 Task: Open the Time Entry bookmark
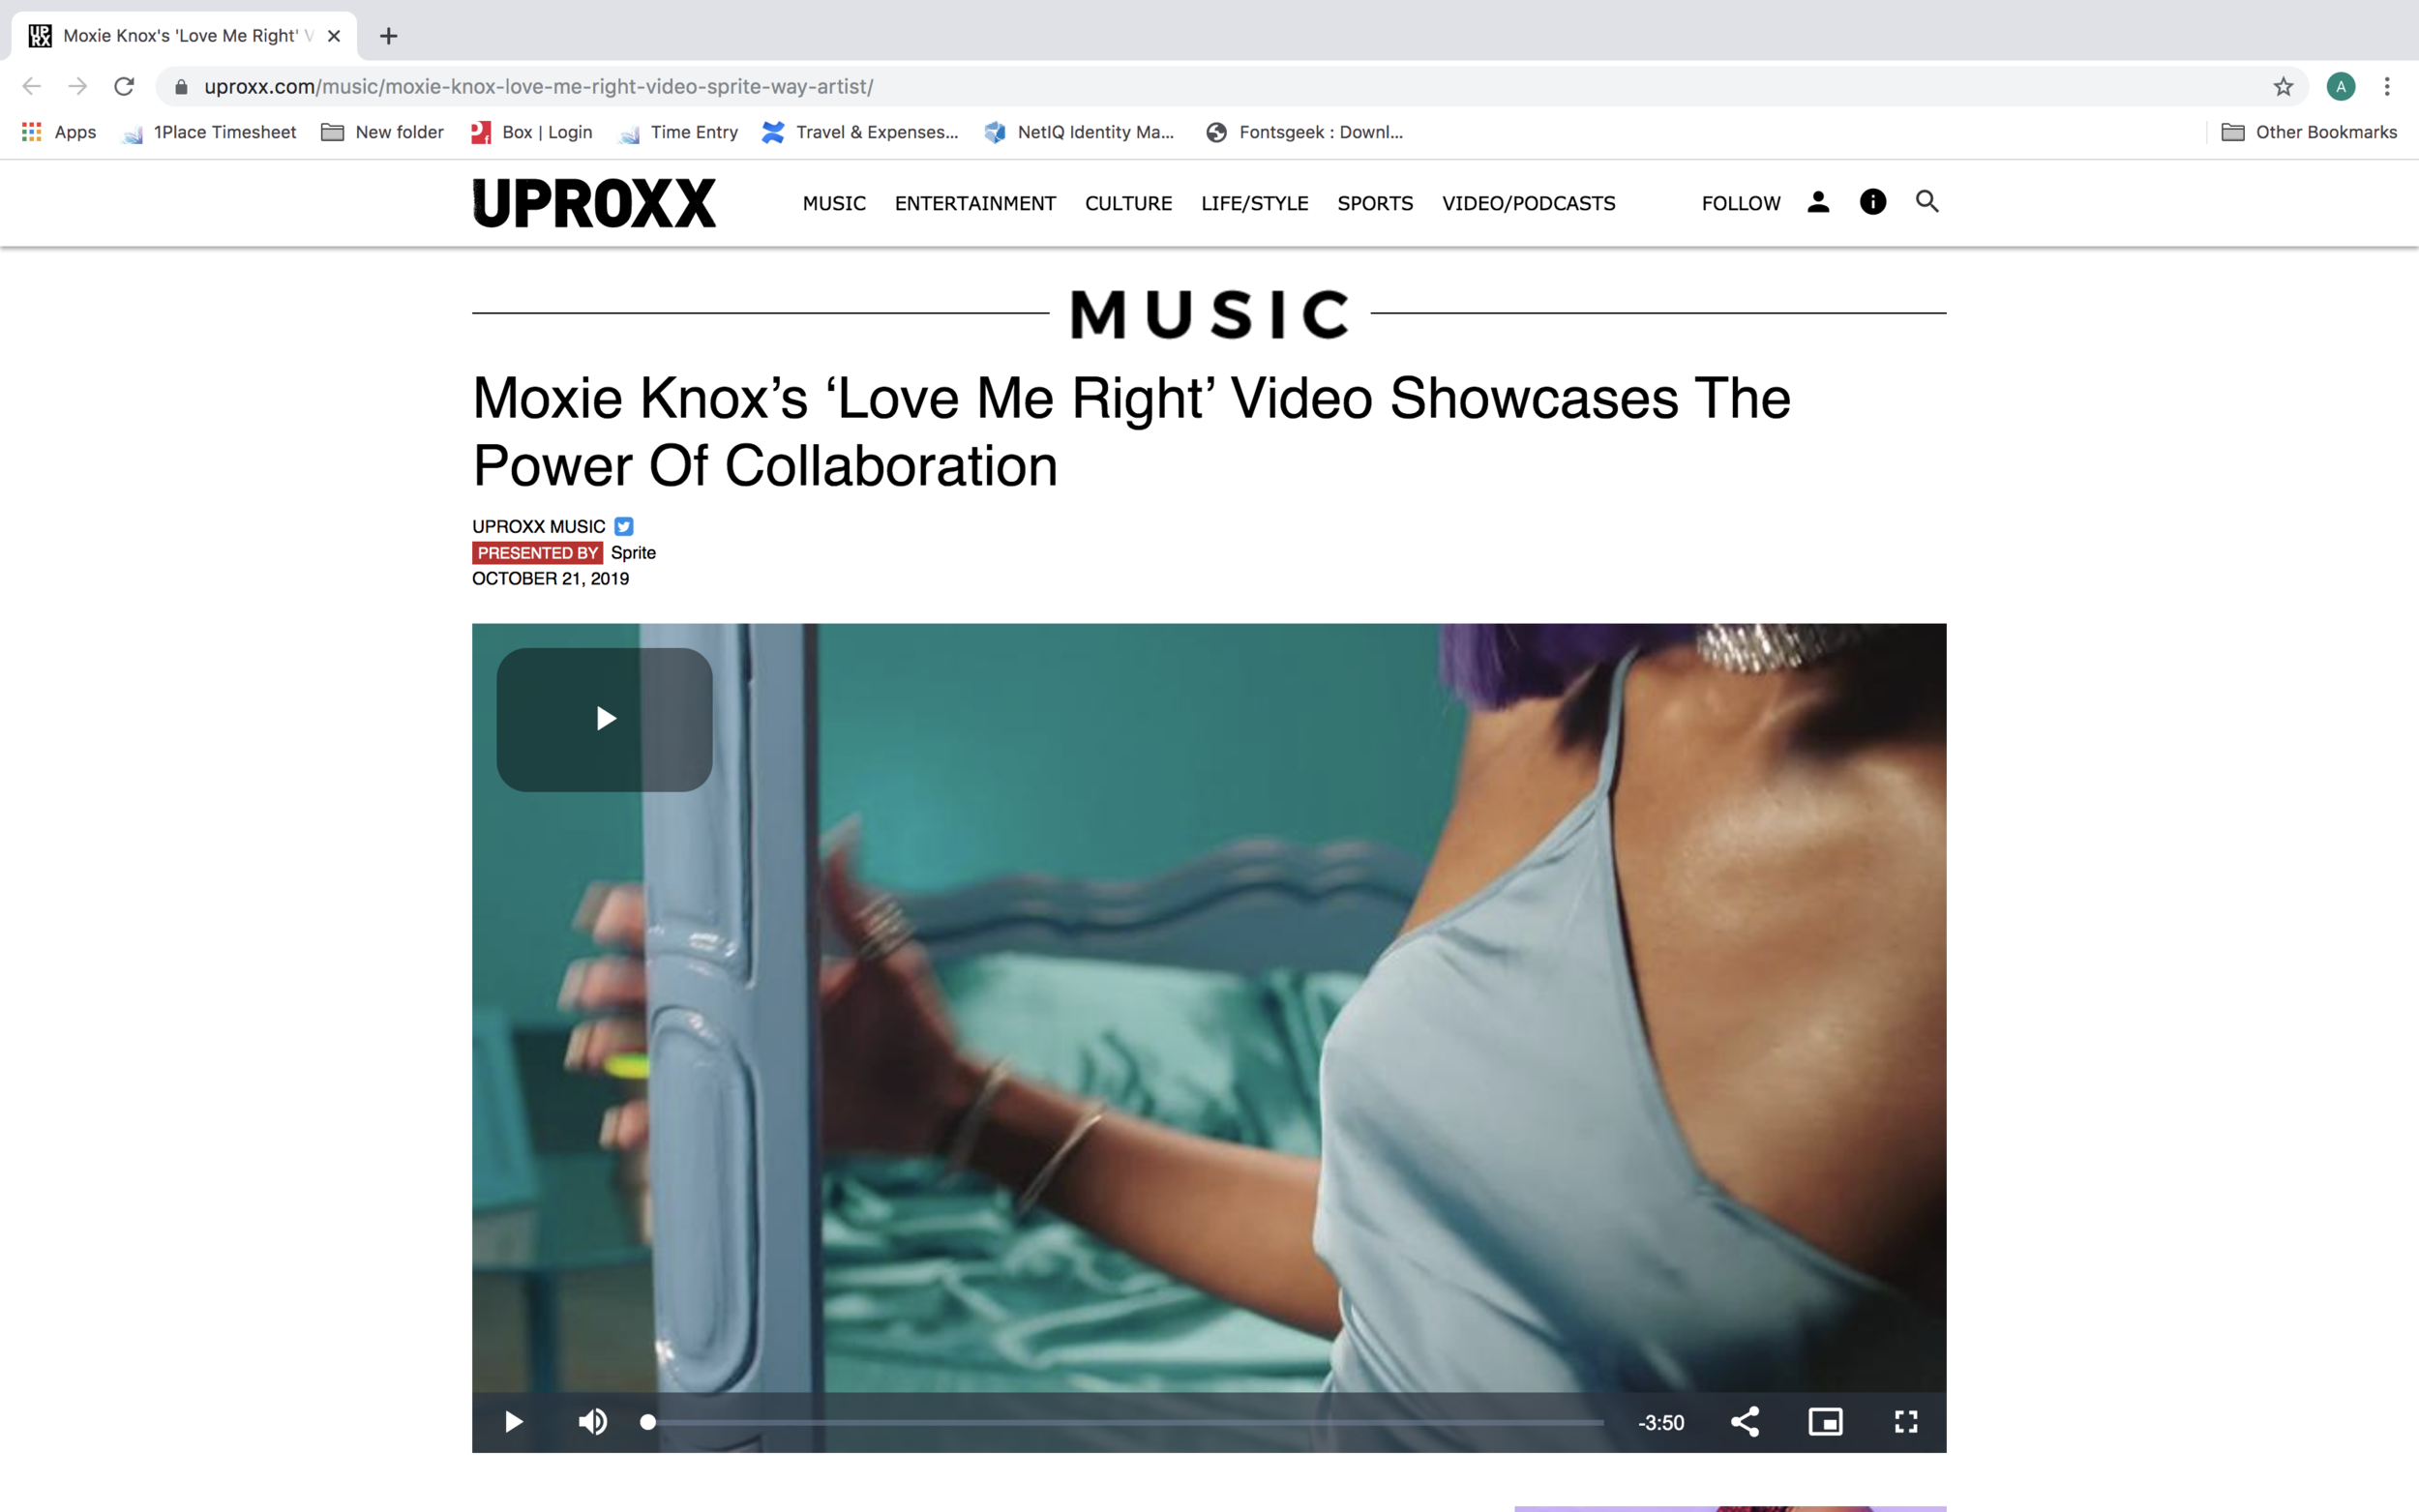click(x=678, y=132)
